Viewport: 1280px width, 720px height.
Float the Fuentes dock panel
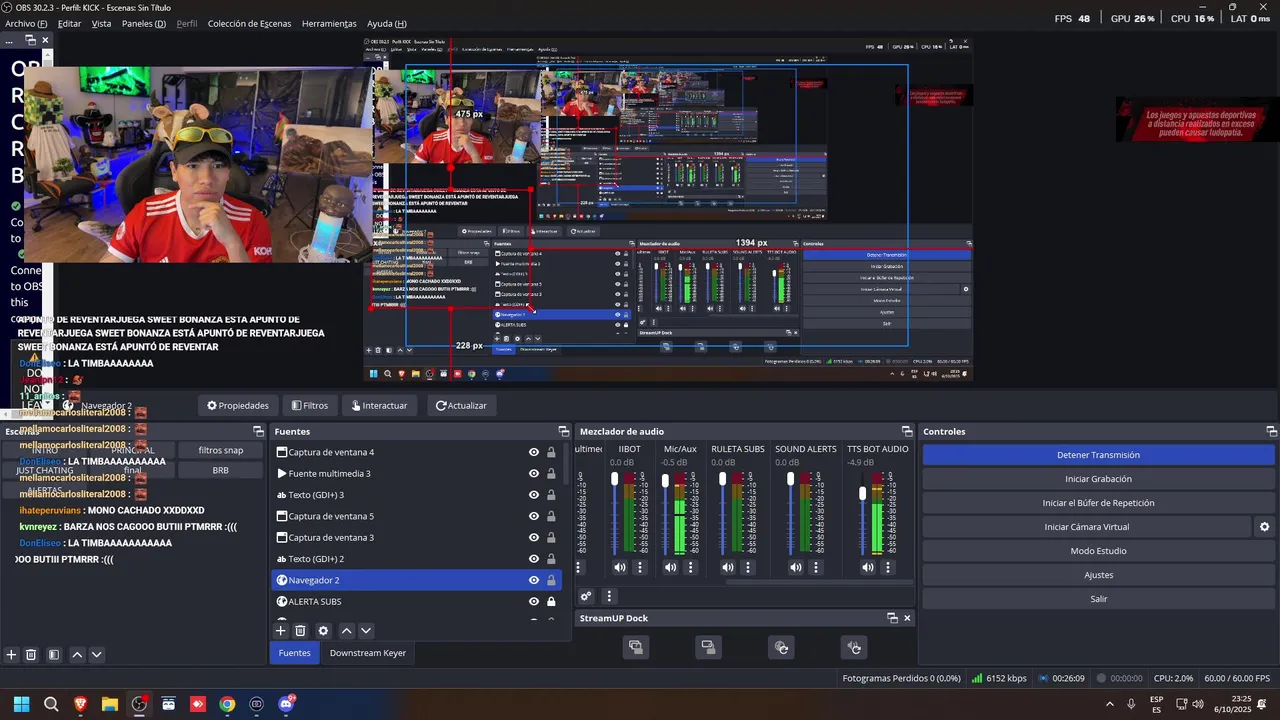coord(563,432)
